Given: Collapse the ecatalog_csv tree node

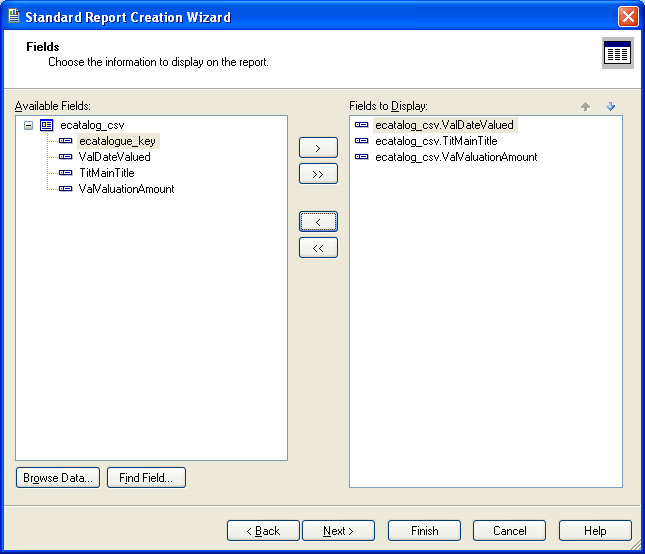Looking at the screenshot, I should [29, 125].
